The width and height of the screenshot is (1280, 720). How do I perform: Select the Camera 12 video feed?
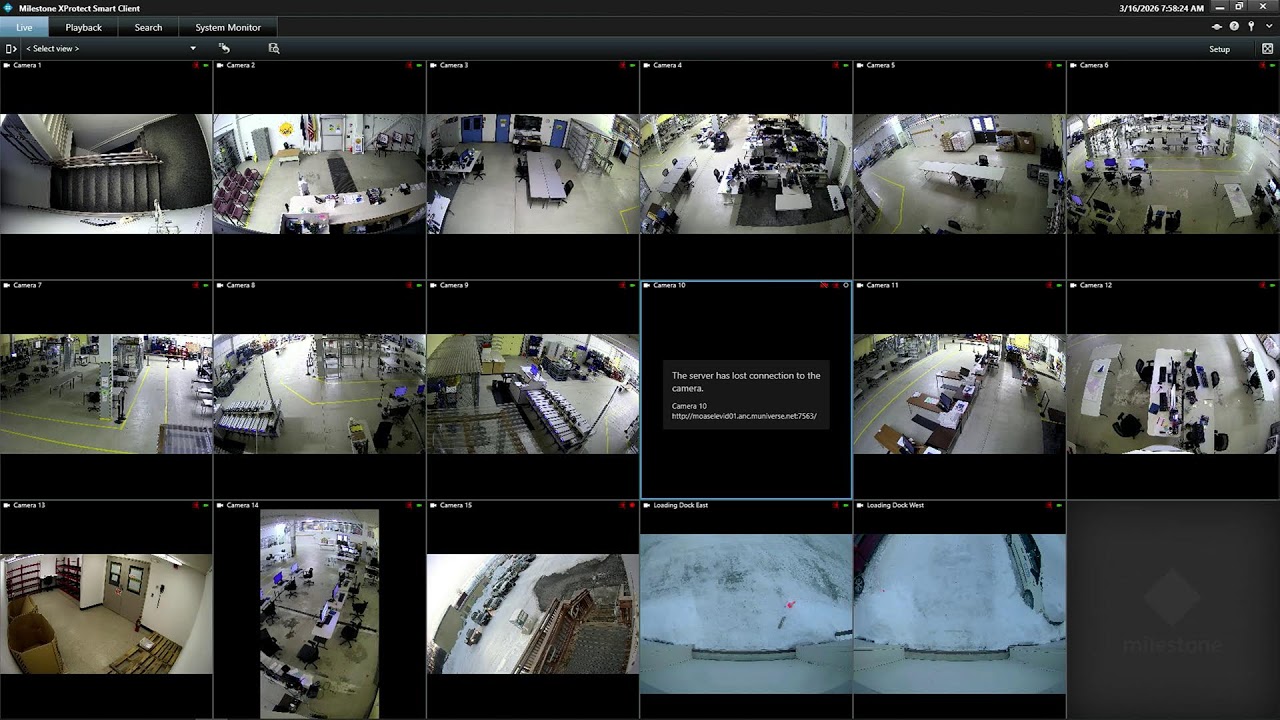tap(1173, 394)
